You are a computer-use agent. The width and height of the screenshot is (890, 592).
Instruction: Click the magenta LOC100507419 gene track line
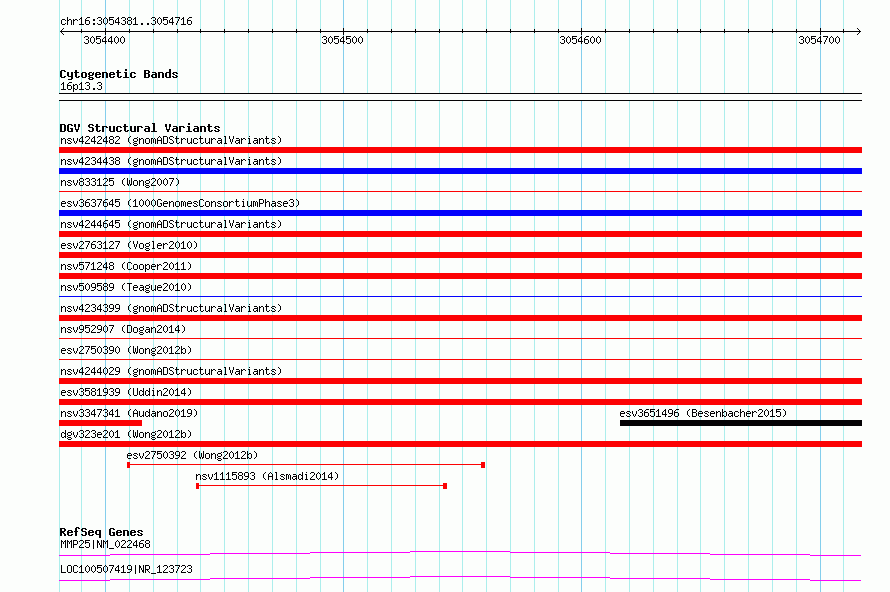460,578
